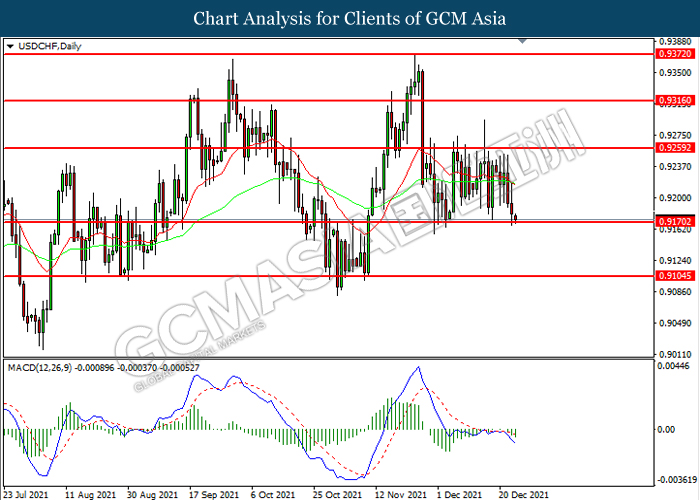The width and height of the screenshot is (700, 500).
Task: Click the 12 Nov 2021 date label
Action: point(400,495)
